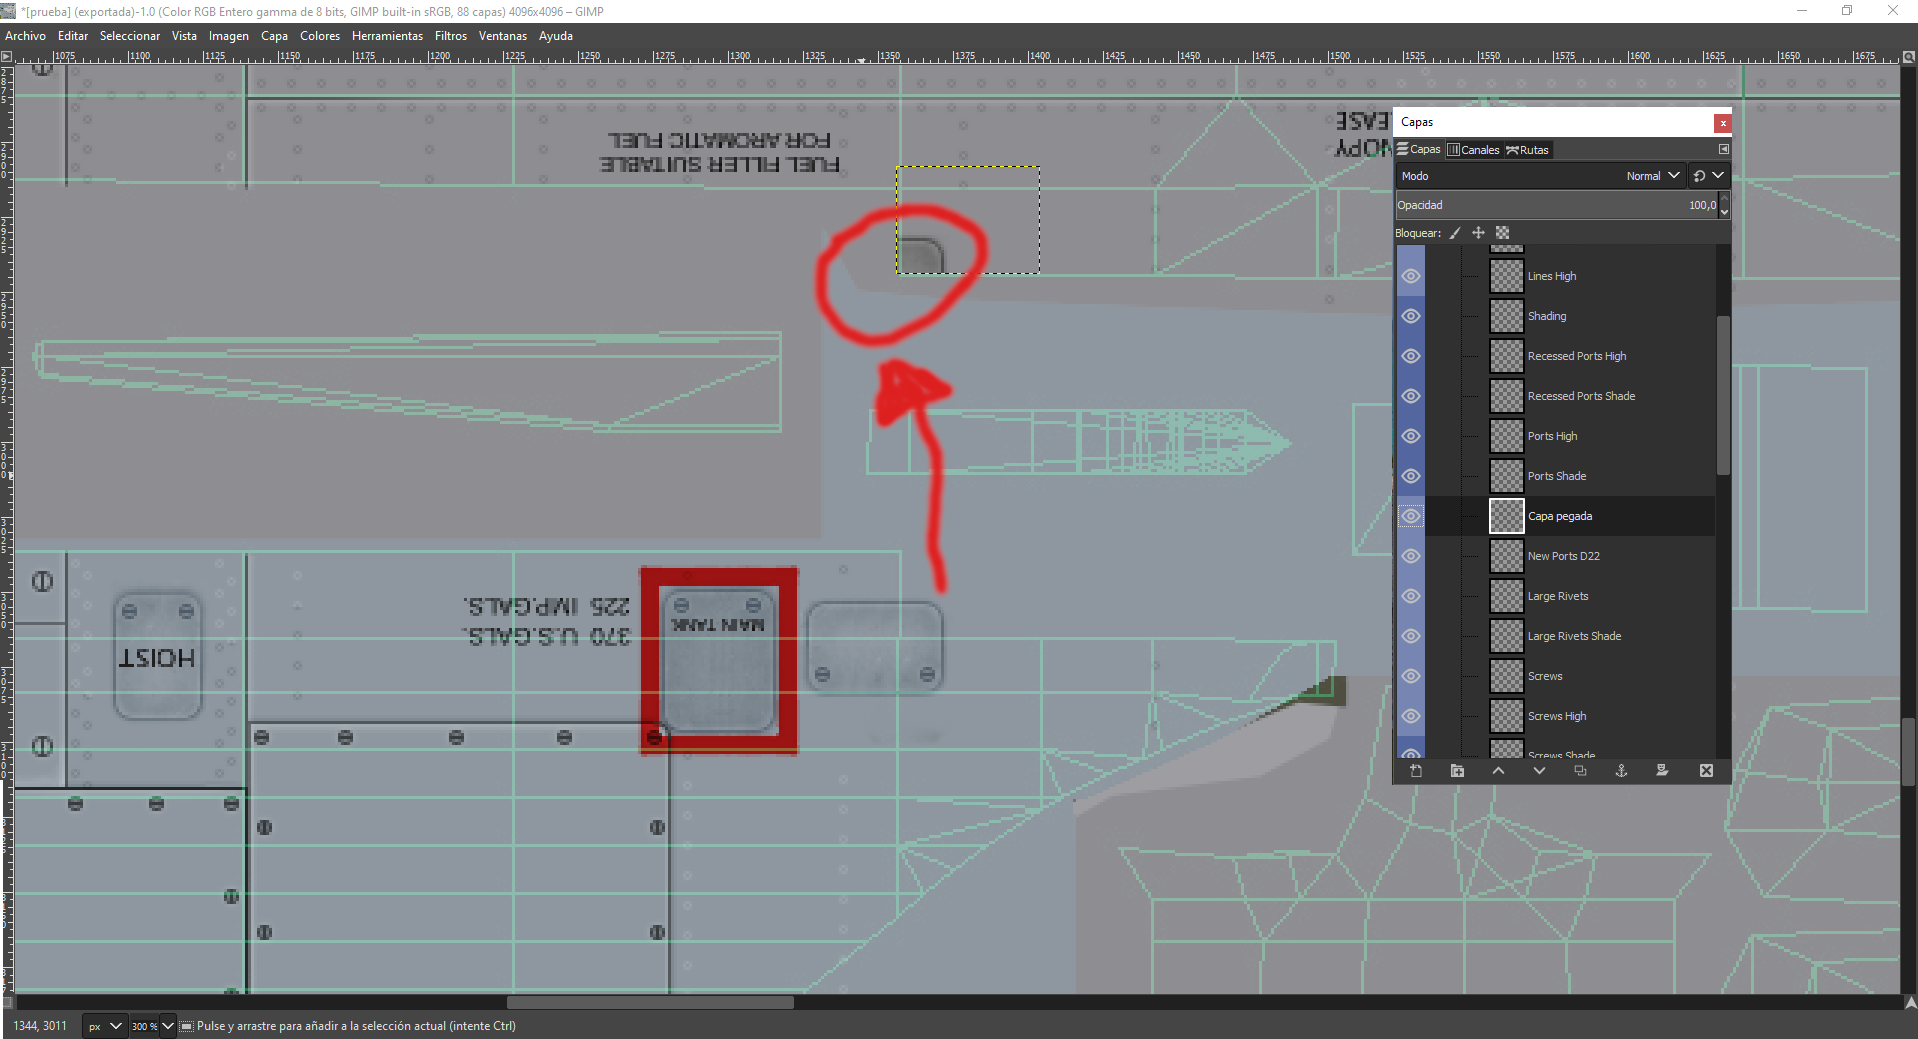Raise the selected layer one step
Screen dimensions: 1918x1039
point(1498,771)
